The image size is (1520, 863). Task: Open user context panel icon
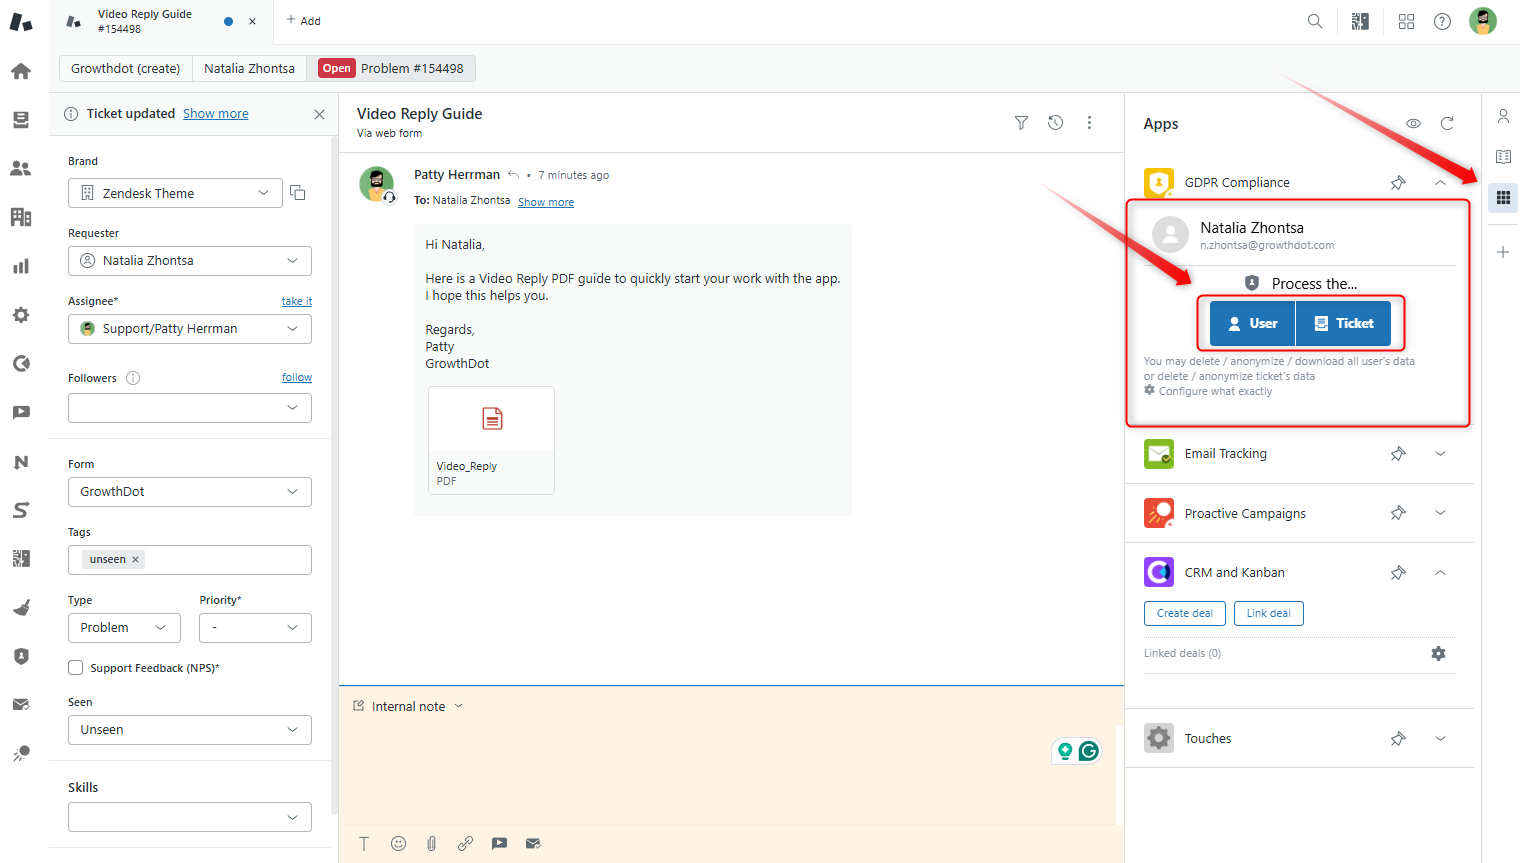point(1503,116)
